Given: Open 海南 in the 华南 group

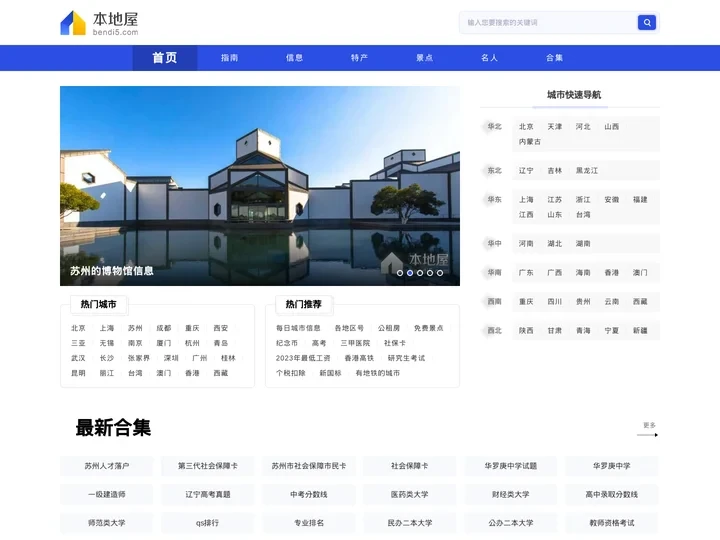Looking at the screenshot, I should (583, 273).
